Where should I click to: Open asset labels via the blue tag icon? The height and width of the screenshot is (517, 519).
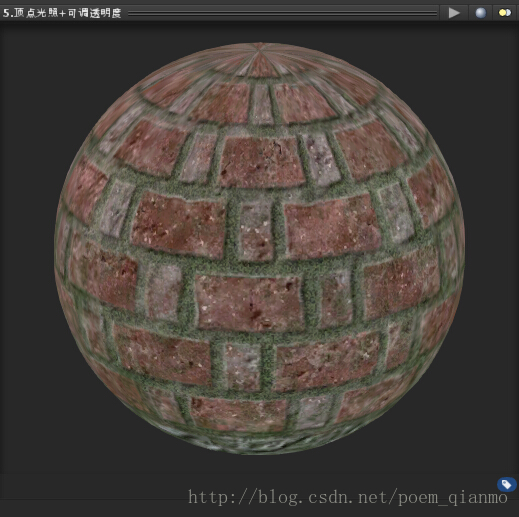(507, 484)
